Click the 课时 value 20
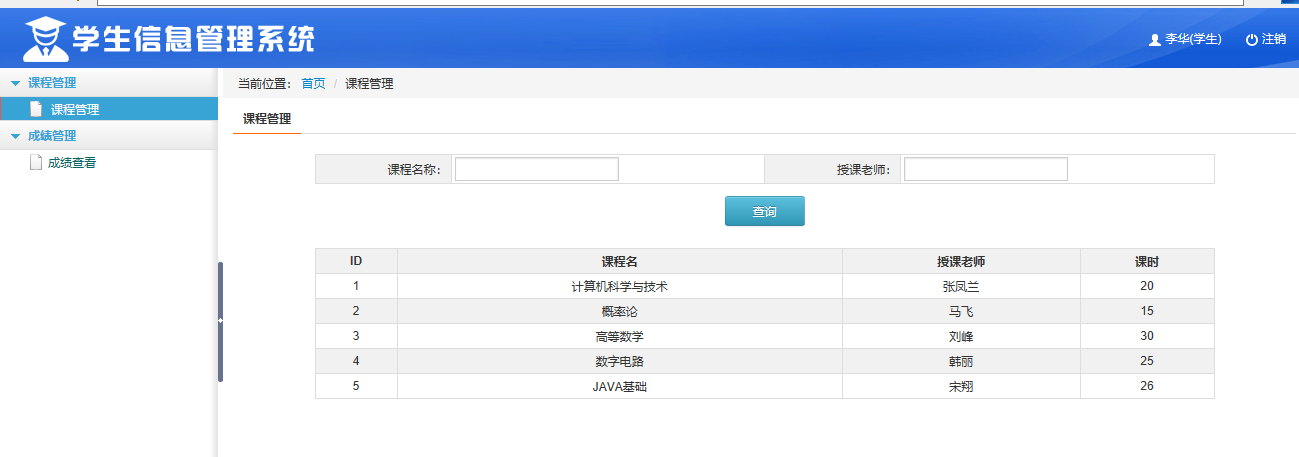 [1147, 286]
